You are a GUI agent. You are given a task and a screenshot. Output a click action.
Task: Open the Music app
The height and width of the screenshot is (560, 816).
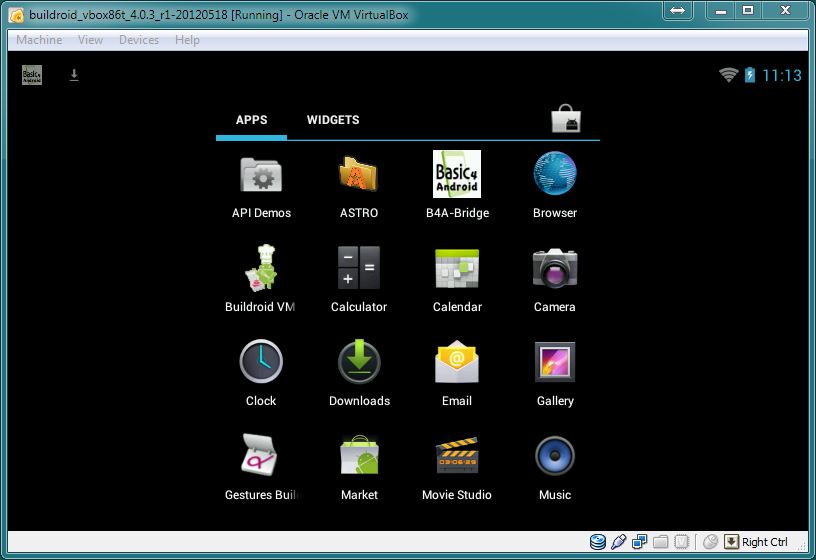click(555, 469)
